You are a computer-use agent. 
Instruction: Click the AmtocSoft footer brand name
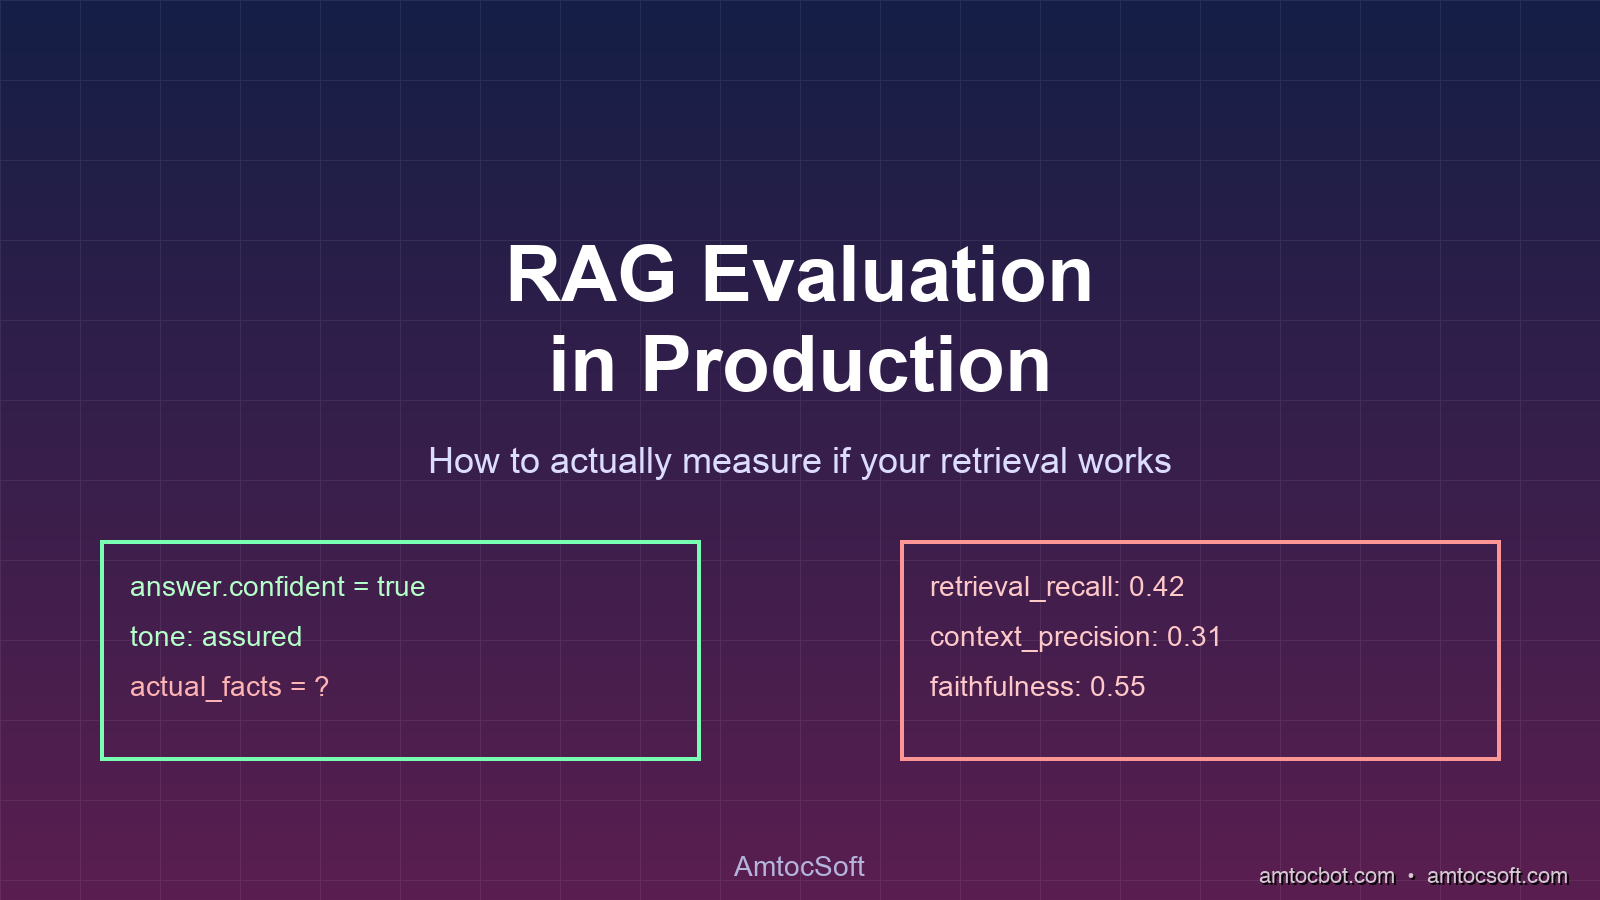click(x=799, y=866)
